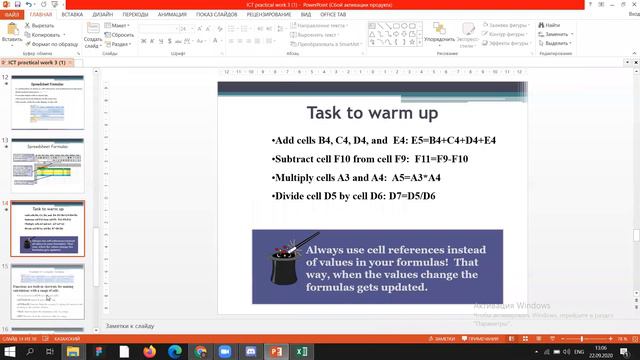Select slide 15 thumbnail in slide panel
The width and height of the screenshot is (640, 360).
48,291
